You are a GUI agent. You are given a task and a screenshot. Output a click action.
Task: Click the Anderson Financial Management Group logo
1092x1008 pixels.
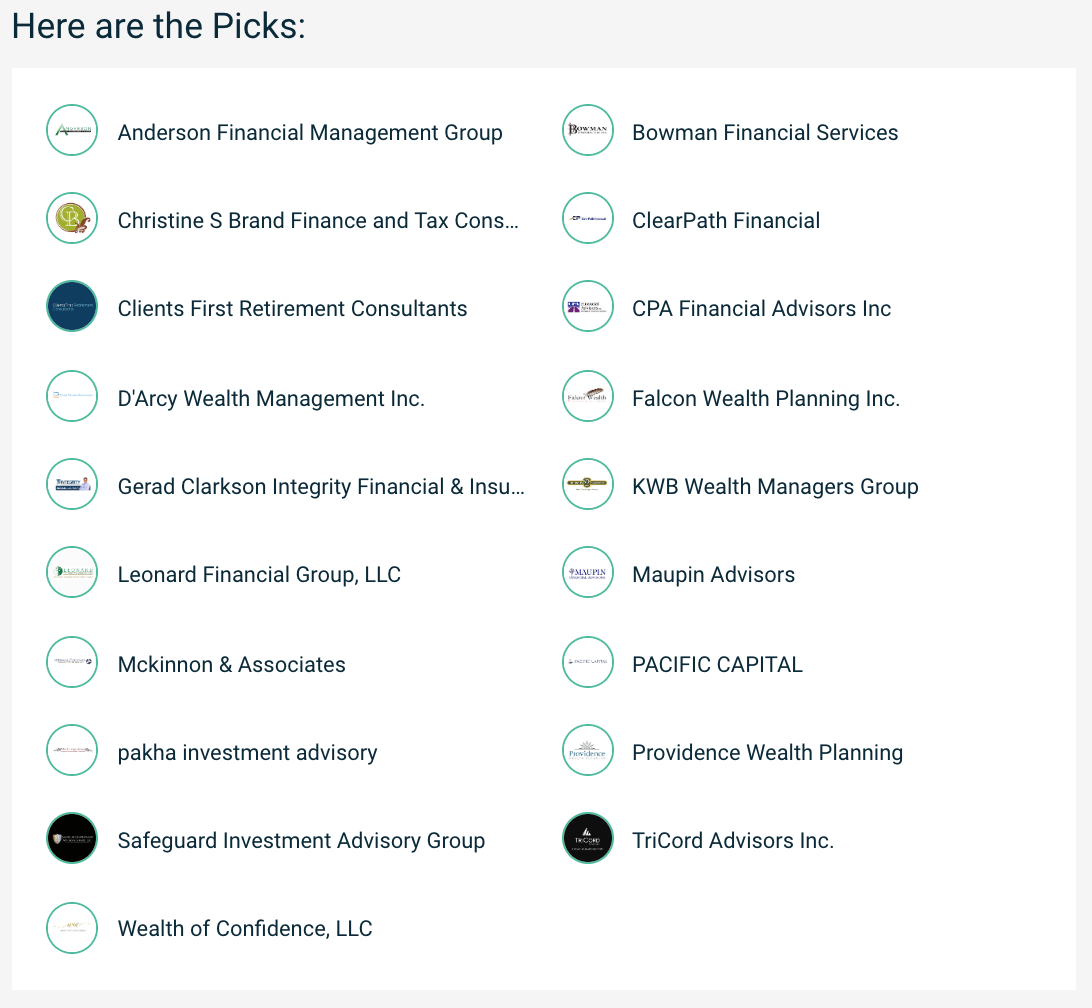pos(72,130)
